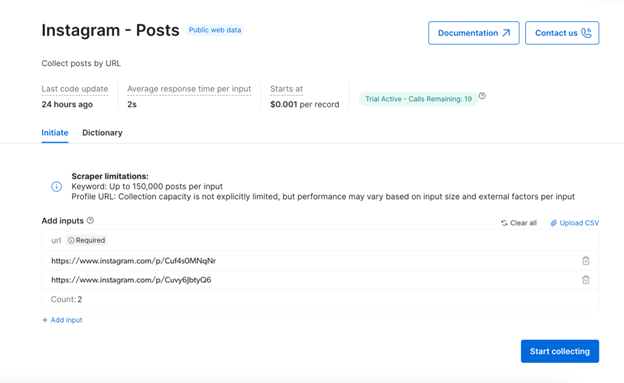This screenshot has width=624, height=383.
Task: Click the Starts at label
Action: [x=287, y=89]
